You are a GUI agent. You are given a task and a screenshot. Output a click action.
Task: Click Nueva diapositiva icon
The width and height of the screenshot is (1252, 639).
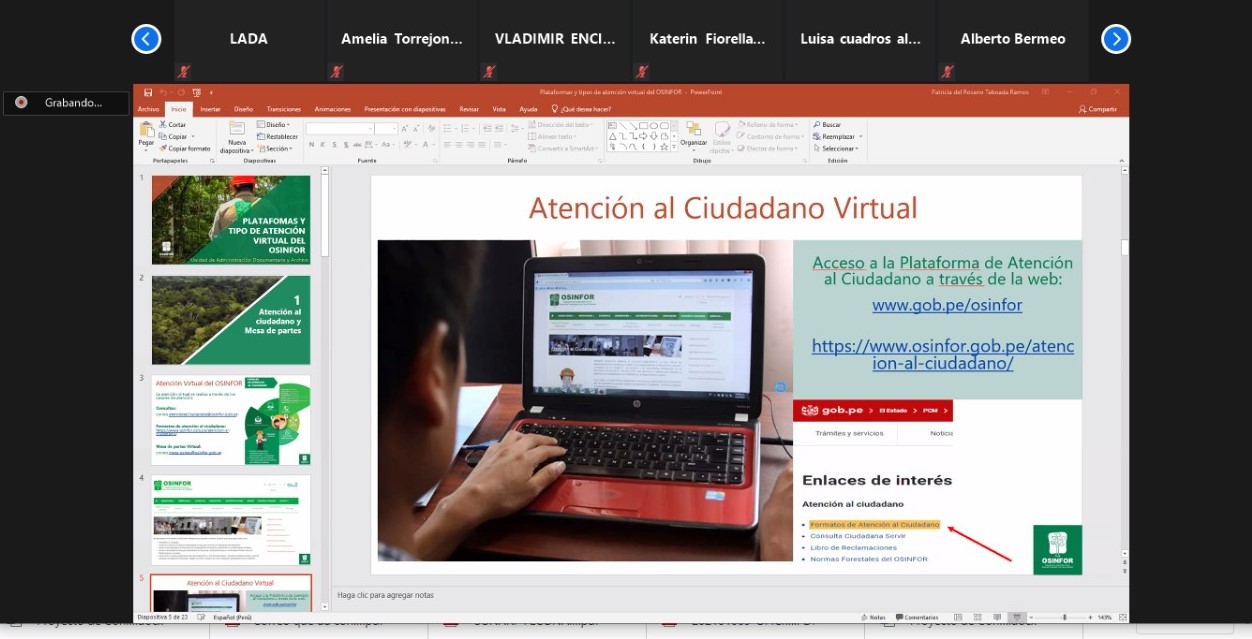pyautogui.click(x=236, y=129)
